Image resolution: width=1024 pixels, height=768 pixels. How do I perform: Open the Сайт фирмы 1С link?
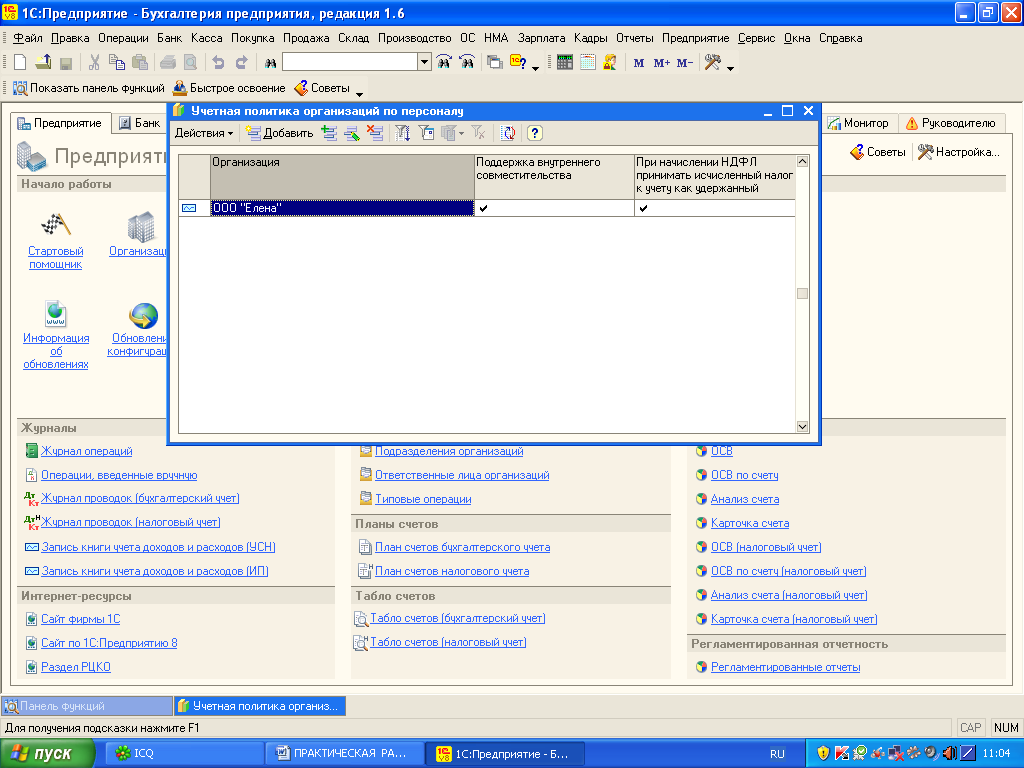[80, 619]
